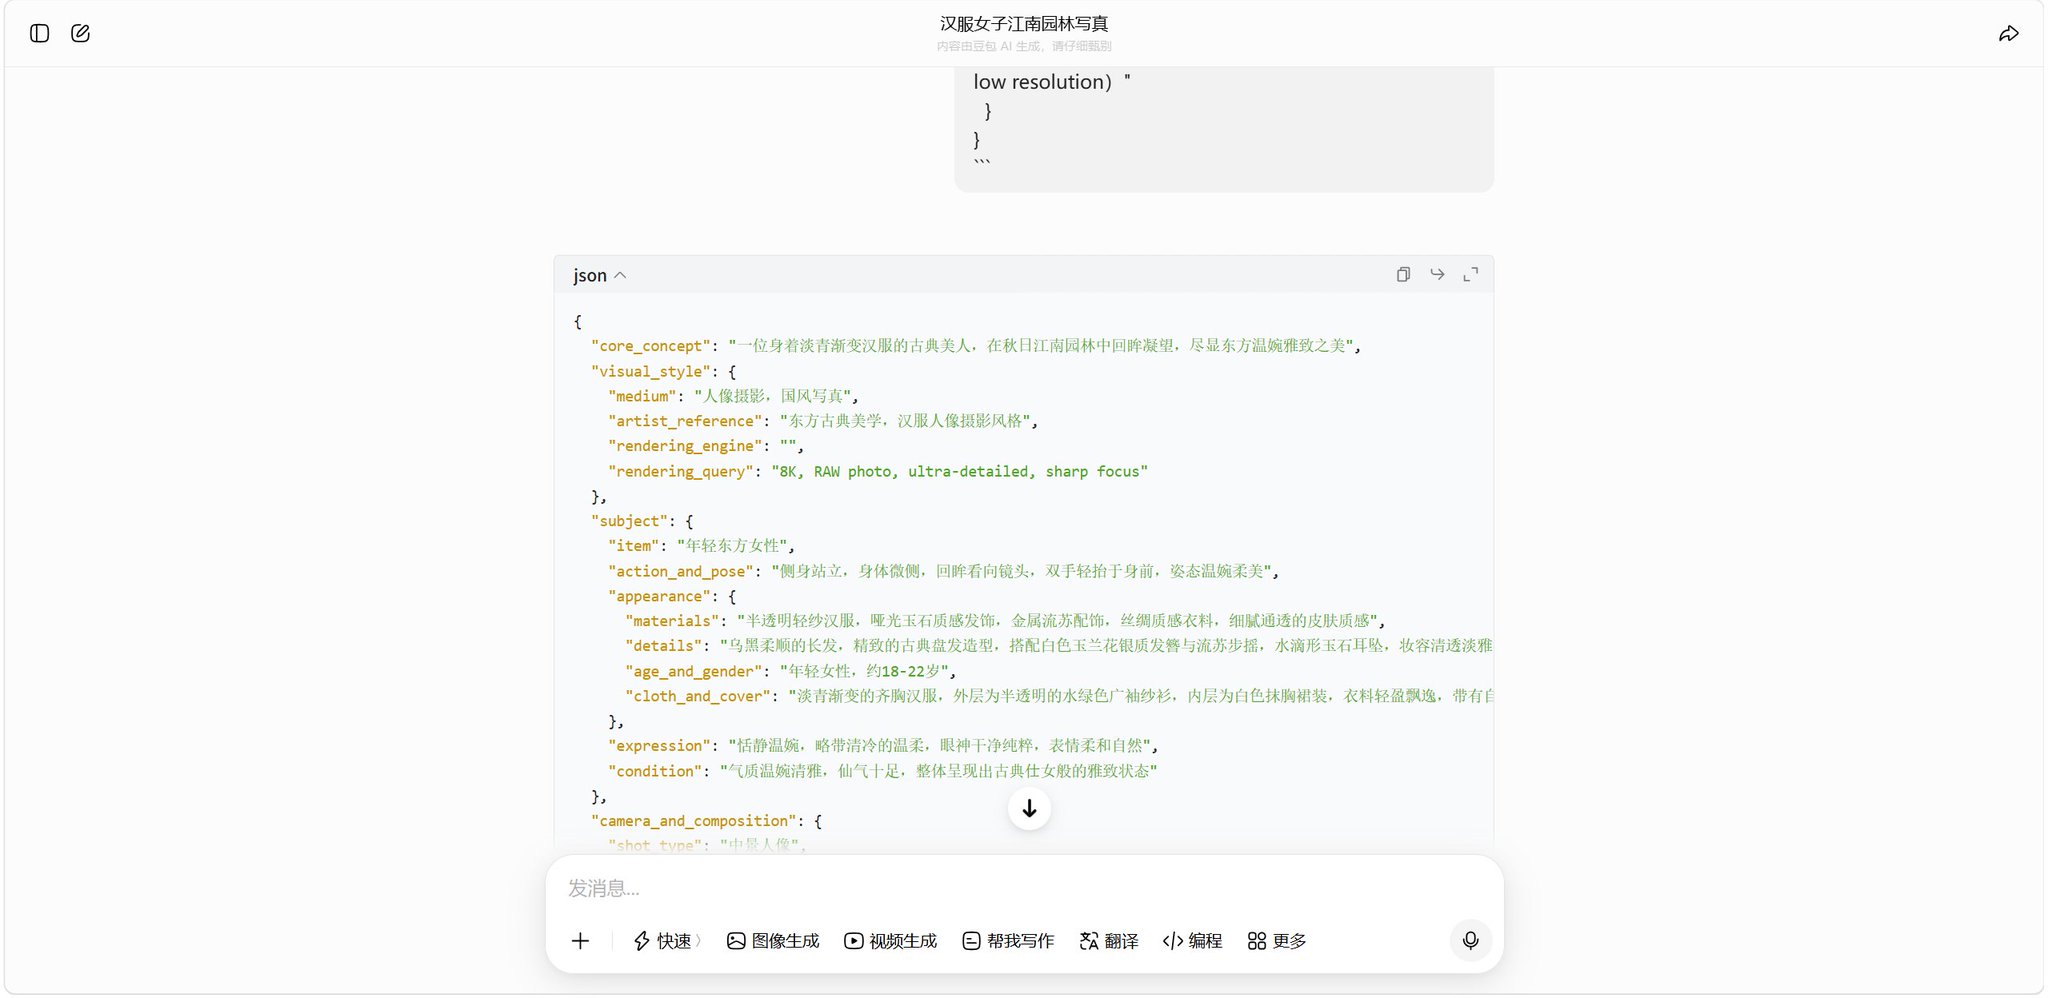Click the "rendering_query" line in code
The width and height of the screenshot is (2048, 998).
878,471
